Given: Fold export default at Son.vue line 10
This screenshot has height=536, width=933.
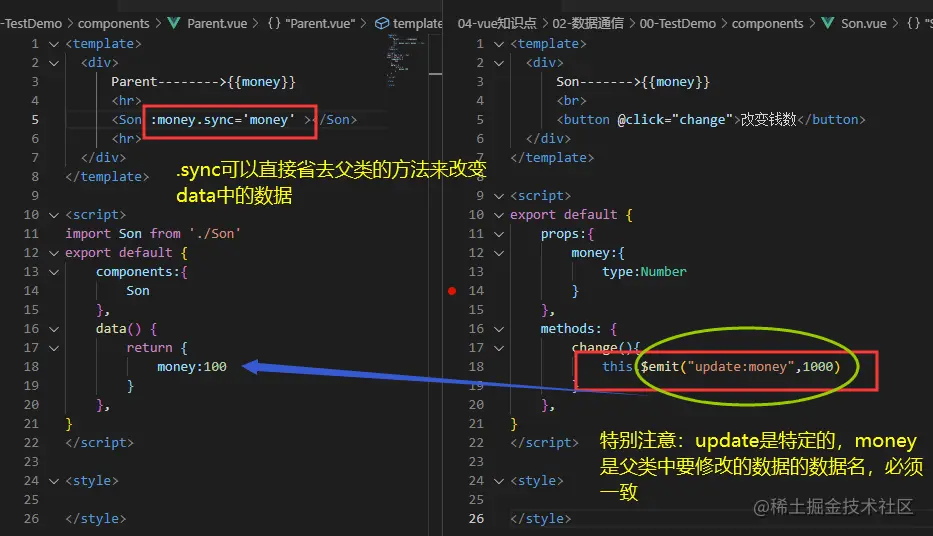Looking at the screenshot, I should pos(499,215).
